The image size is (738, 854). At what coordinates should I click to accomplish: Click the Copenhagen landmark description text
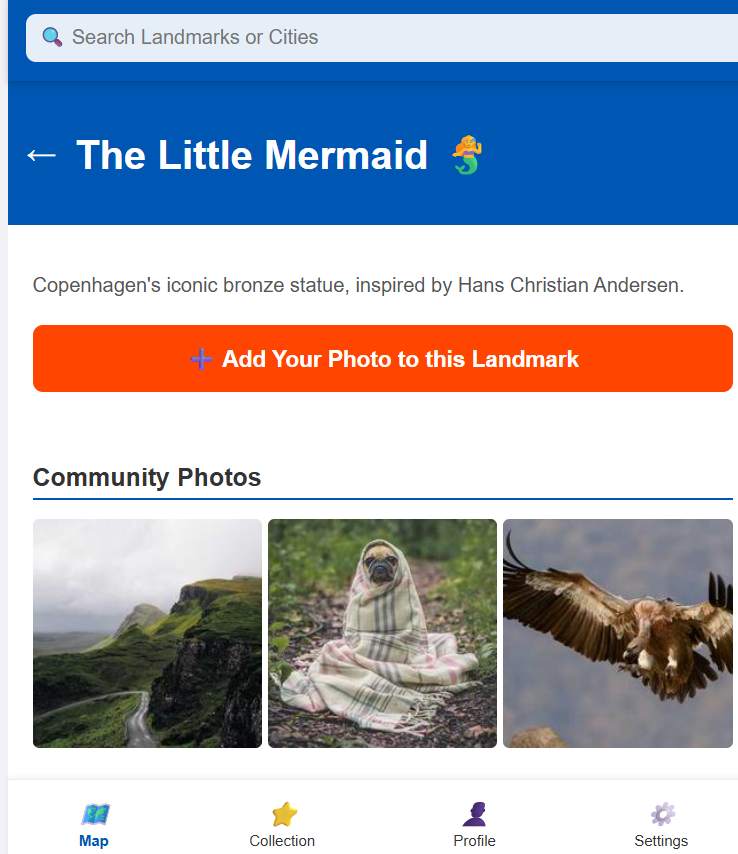pos(358,285)
